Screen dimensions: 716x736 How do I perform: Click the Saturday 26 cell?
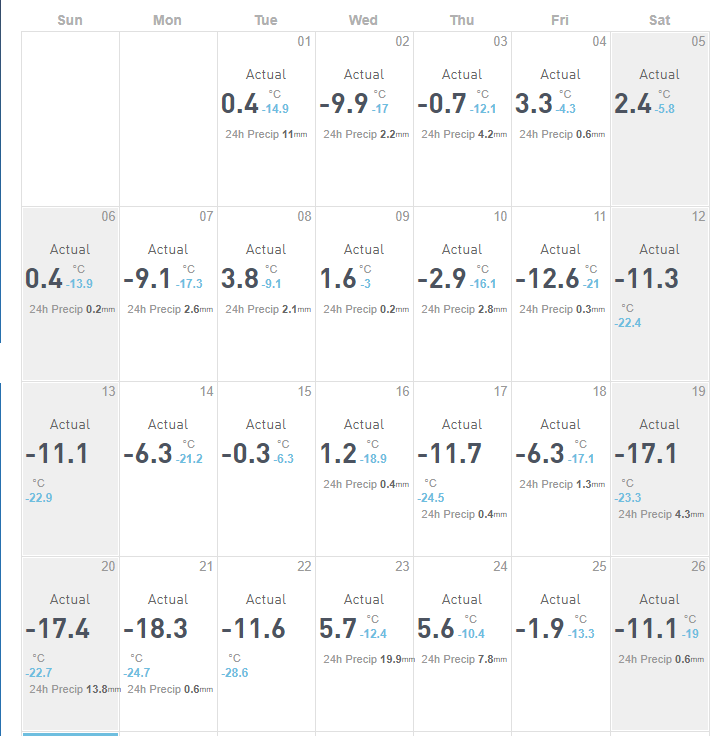pyautogui.click(x=660, y=644)
